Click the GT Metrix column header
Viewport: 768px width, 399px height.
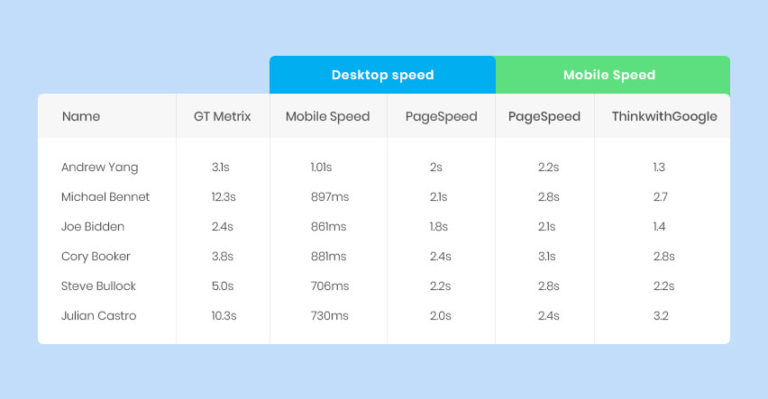tap(222, 117)
